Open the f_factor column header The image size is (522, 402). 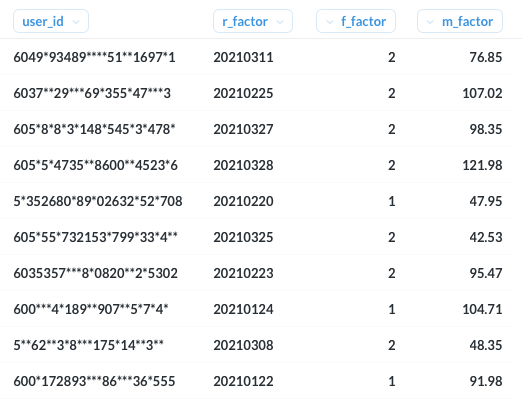[x=356, y=21]
